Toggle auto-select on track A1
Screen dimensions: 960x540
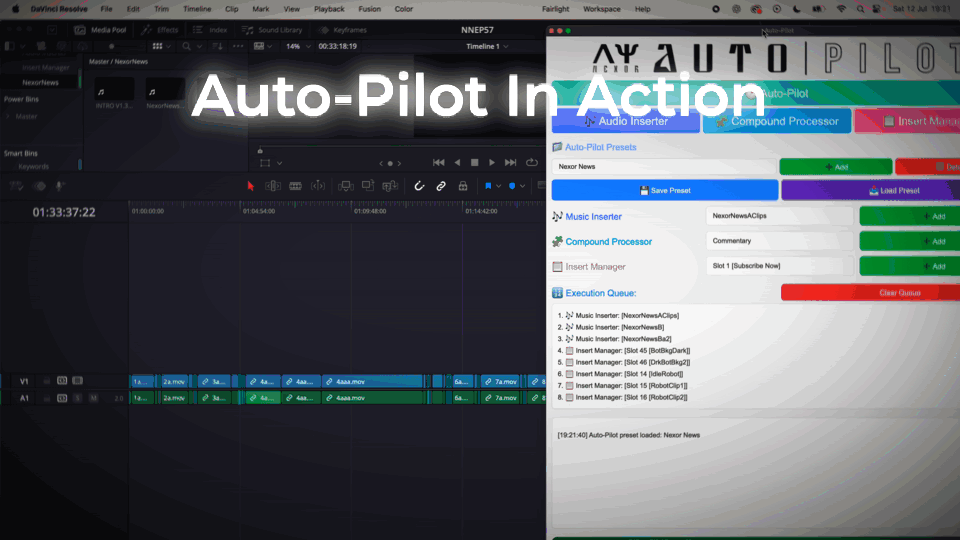(62, 398)
